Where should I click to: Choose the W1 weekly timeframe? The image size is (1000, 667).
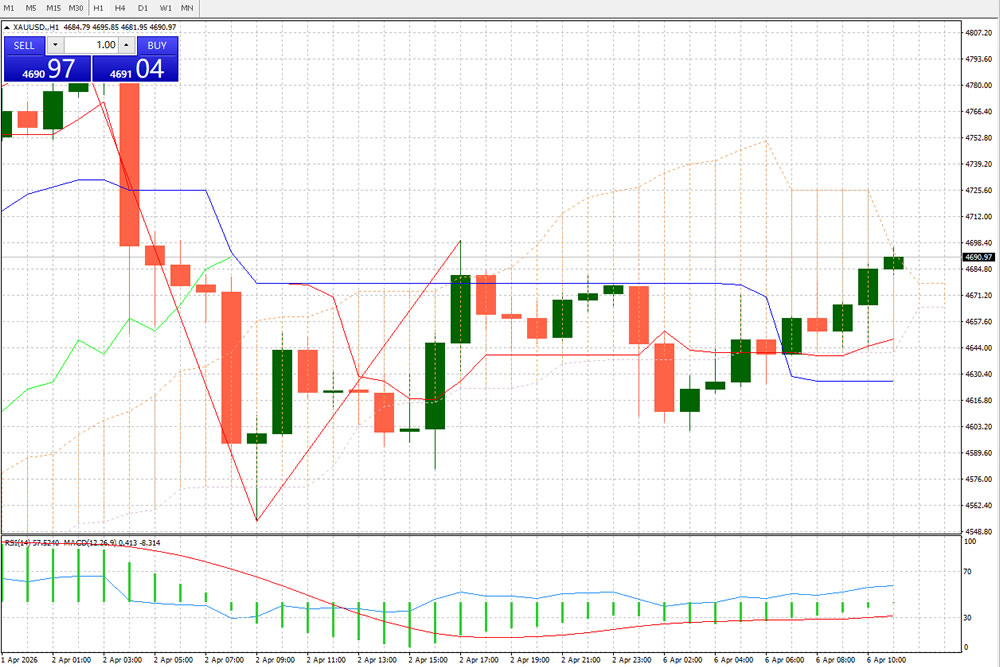click(164, 8)
